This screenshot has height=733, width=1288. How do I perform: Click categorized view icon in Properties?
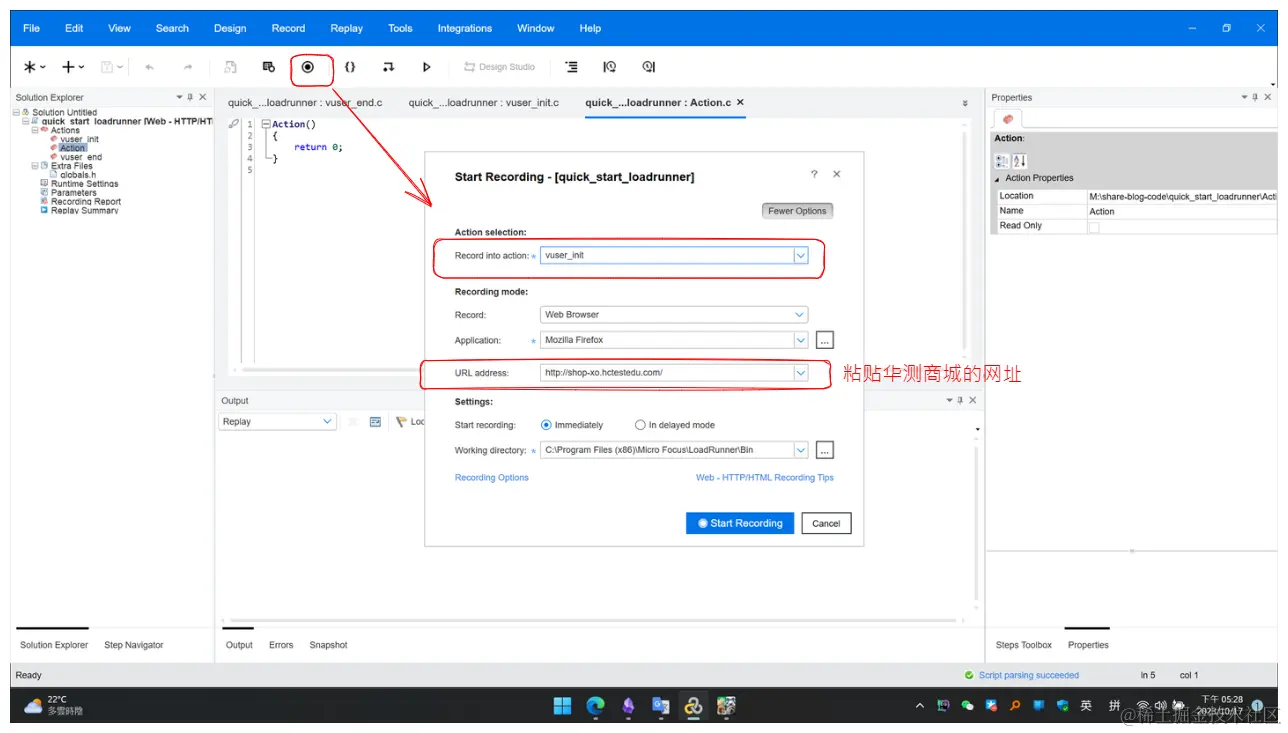(1001, 161)
